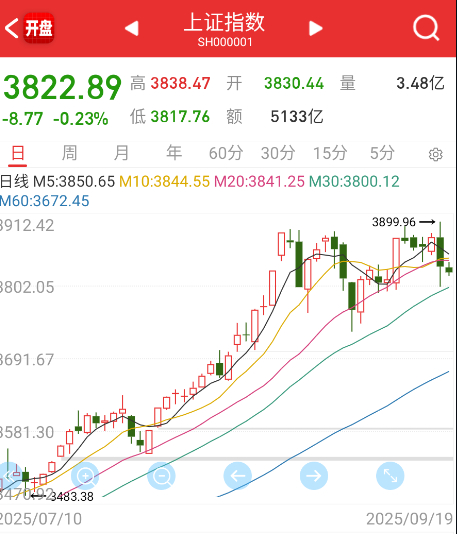Open the 30分 chart tab
This screenshot has width=457, height=534.
[x=278, y=153]
